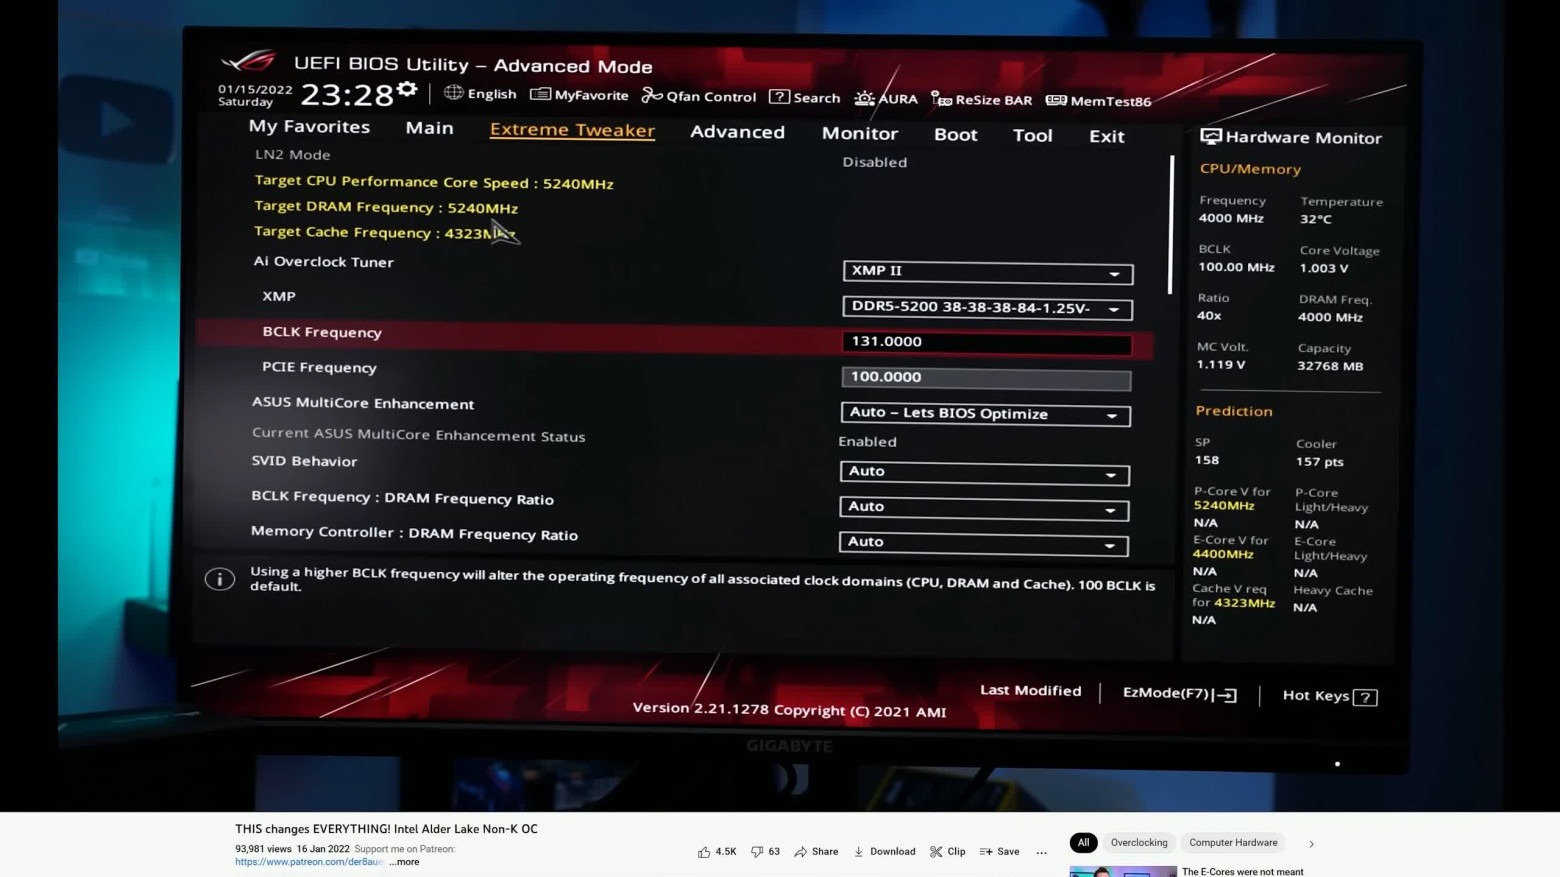Create a Clip of the video
The width and height of the screenshot is (1560, 877).
[947, 852]
